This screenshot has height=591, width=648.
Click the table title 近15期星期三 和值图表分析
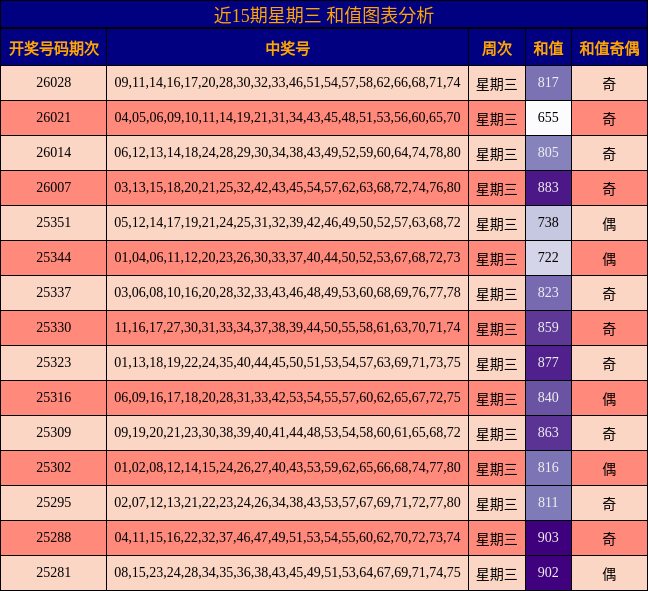(324, 16)
